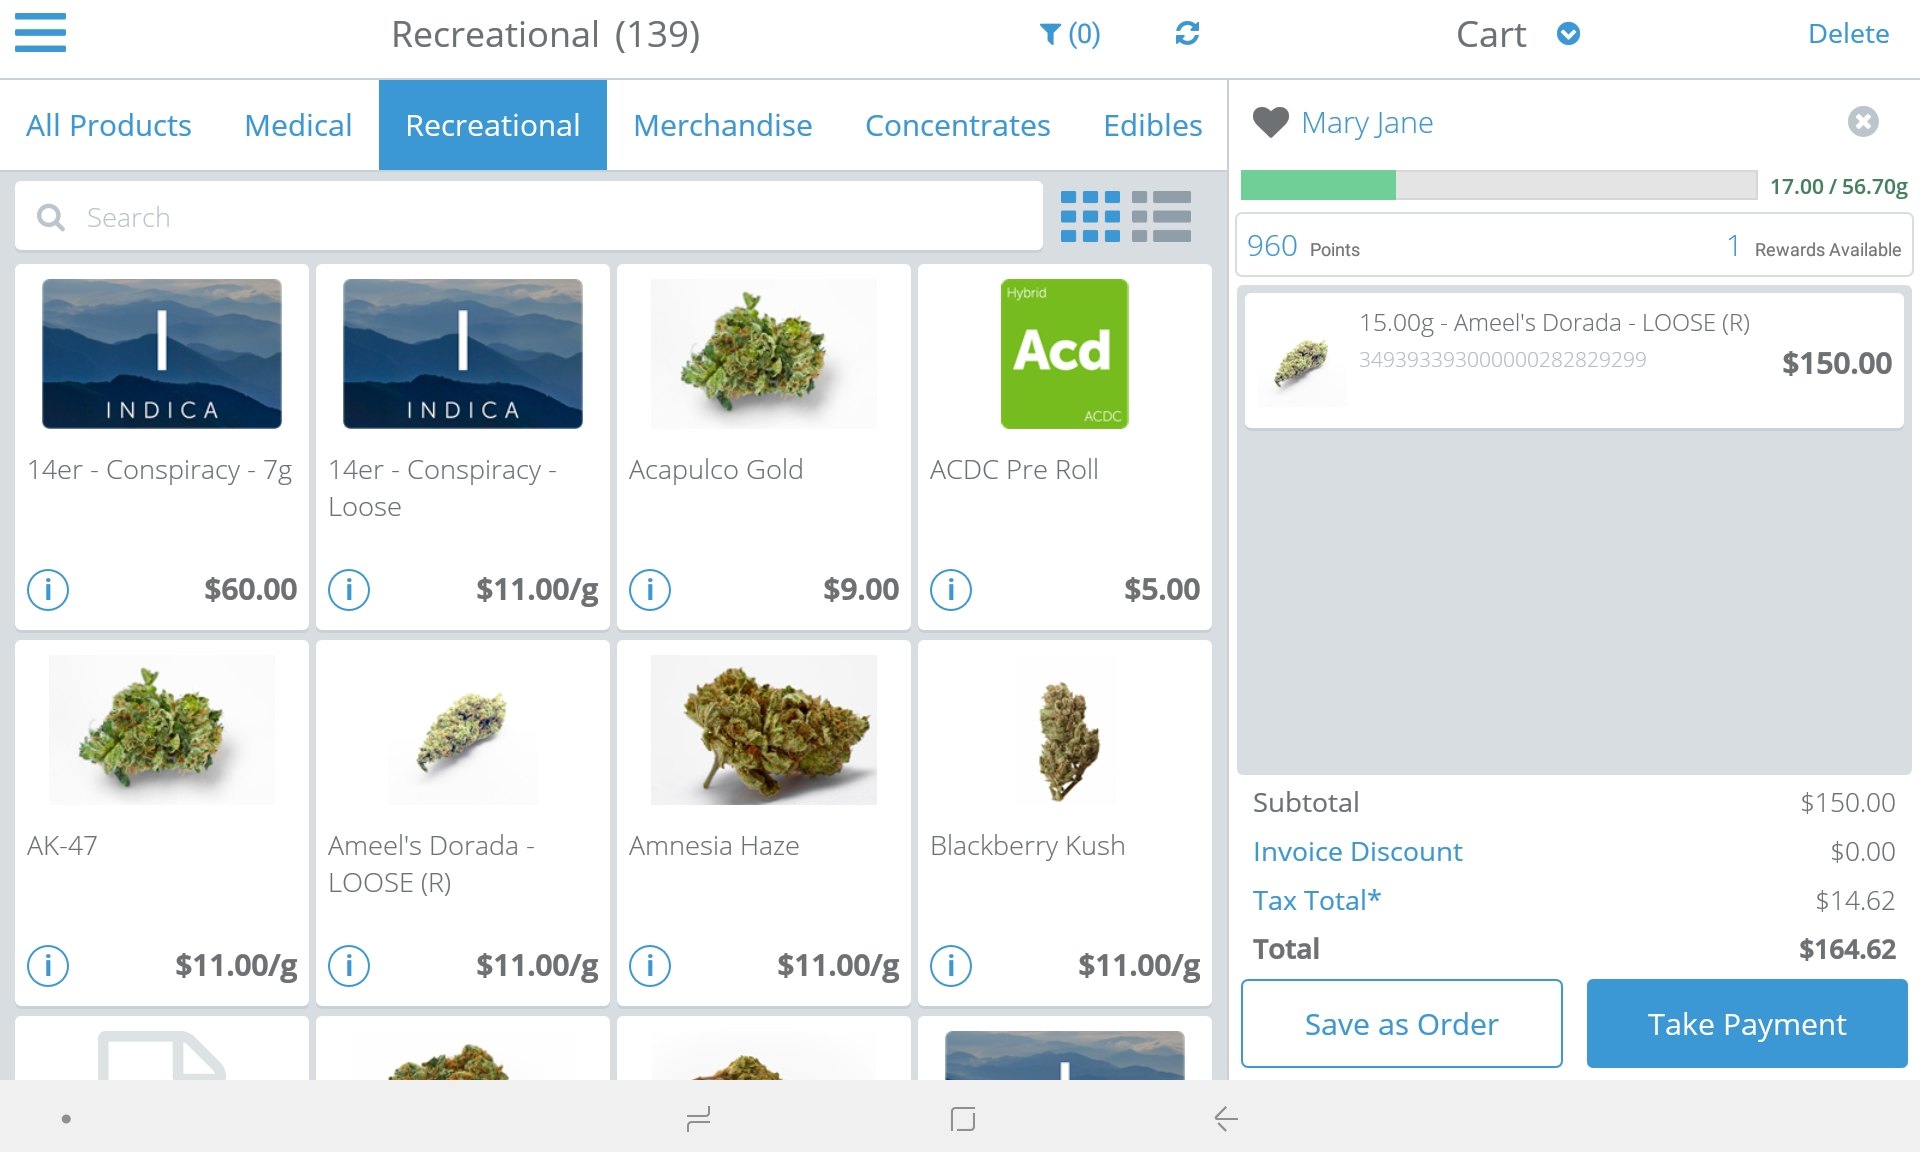
Task: Click the purchase limit progress bar
Action: [x=1498, y=185]
